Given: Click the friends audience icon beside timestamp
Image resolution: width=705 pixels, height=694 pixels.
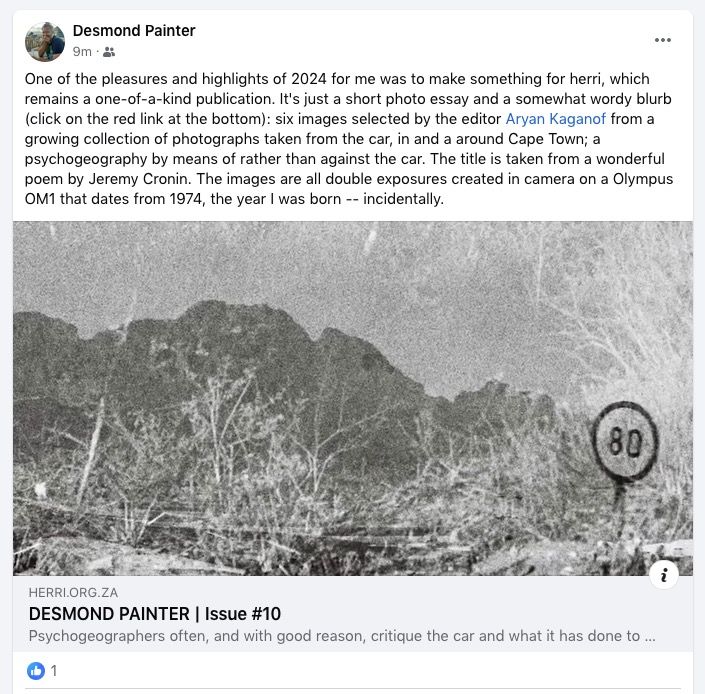Looking at the screenshot, I should [x=108, y=52].
